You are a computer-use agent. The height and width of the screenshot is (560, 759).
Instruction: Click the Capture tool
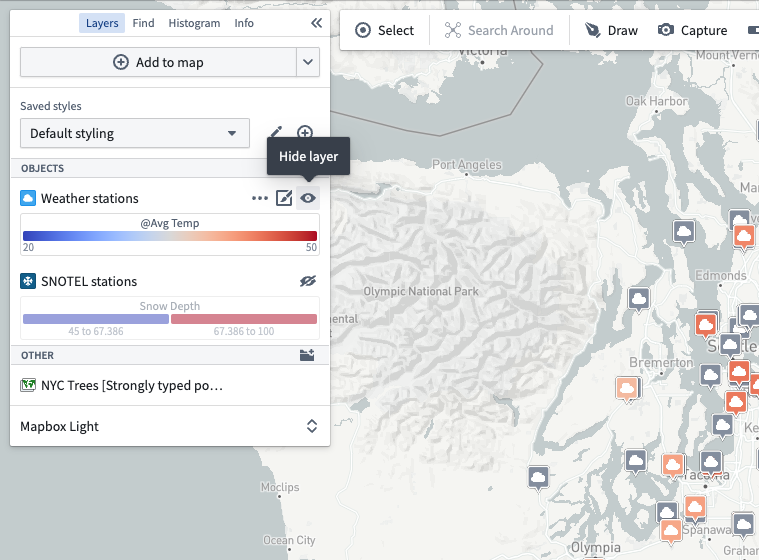pos(692,30)
